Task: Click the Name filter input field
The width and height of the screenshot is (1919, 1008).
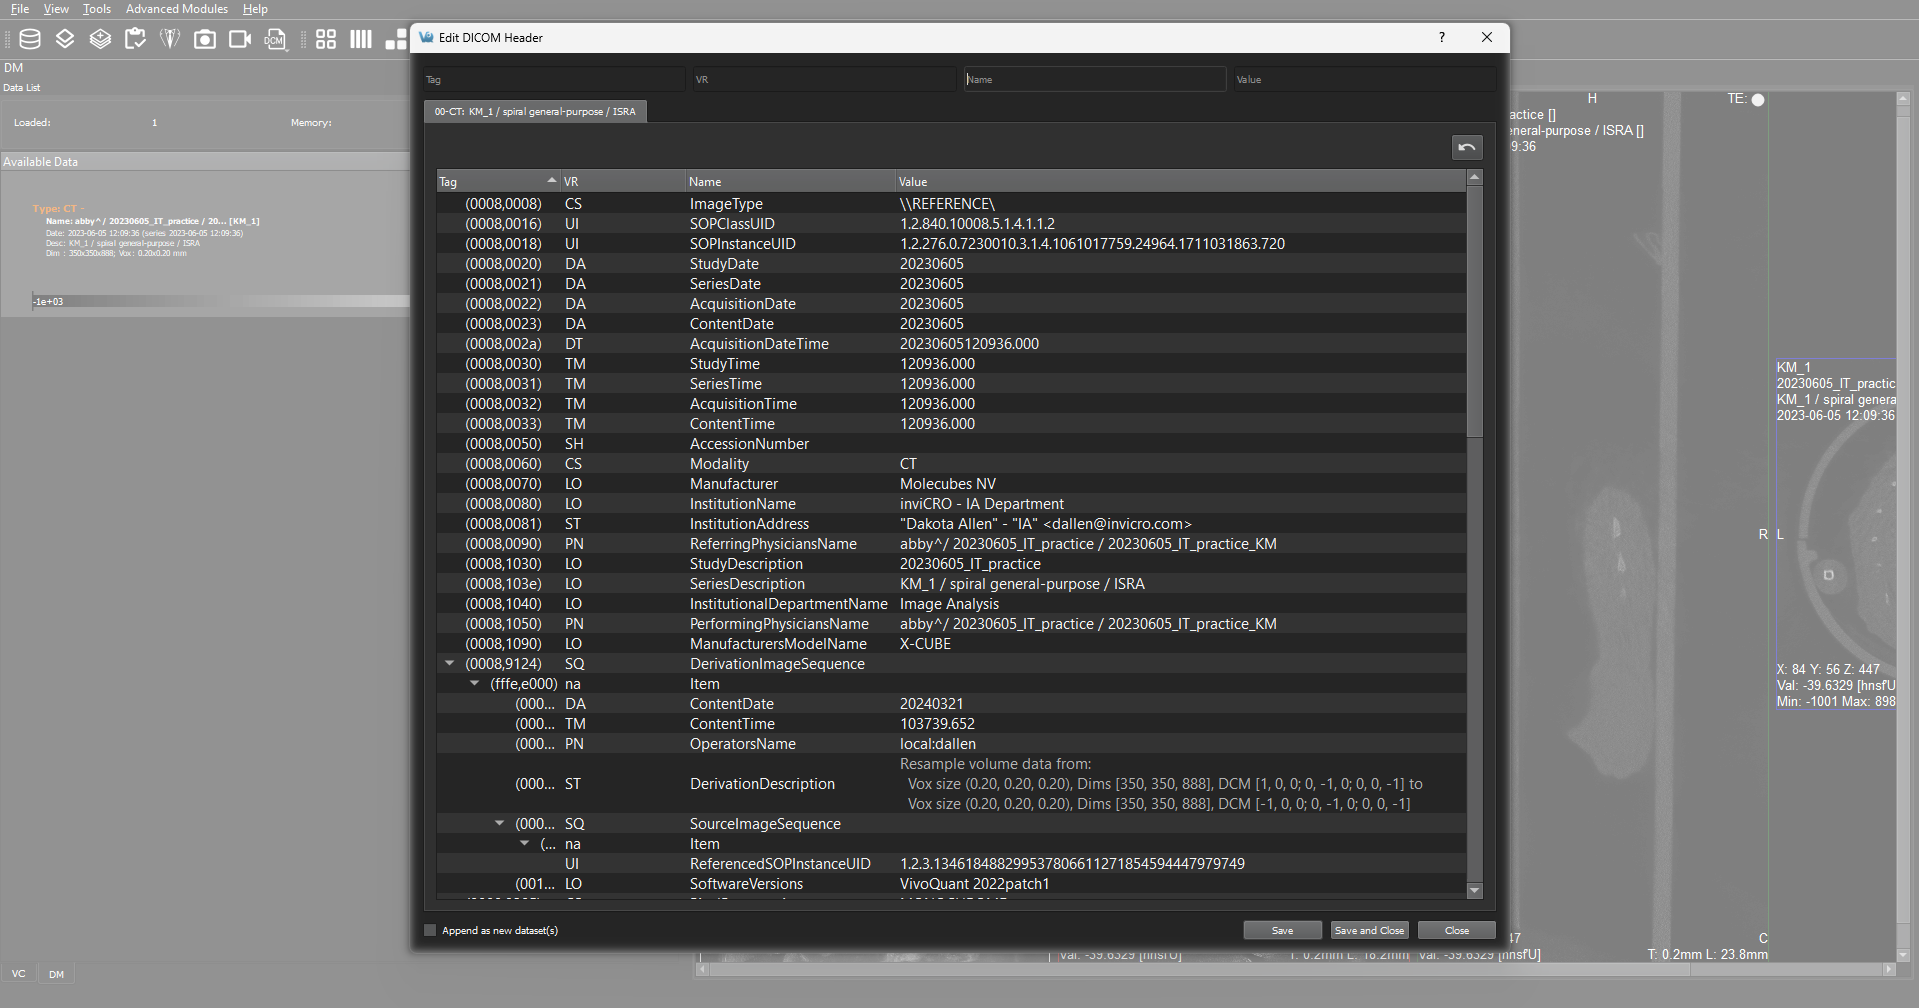Action: (x=1095, y=79)
